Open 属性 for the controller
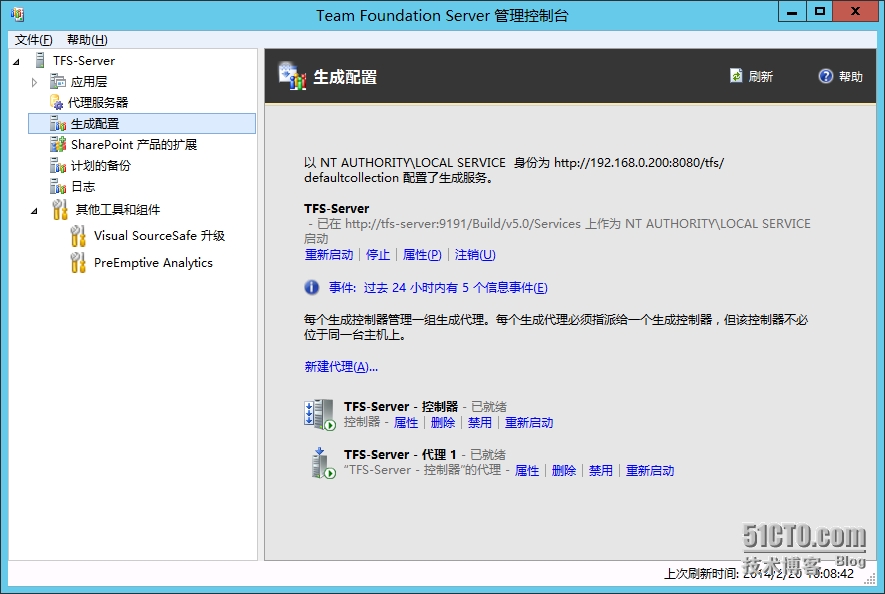Image resolution: width=885 pixels, height=594 pixels. 406,422
